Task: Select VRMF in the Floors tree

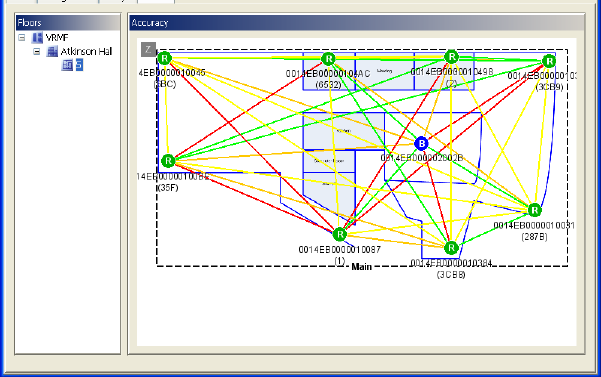Action: click(57, 38)
